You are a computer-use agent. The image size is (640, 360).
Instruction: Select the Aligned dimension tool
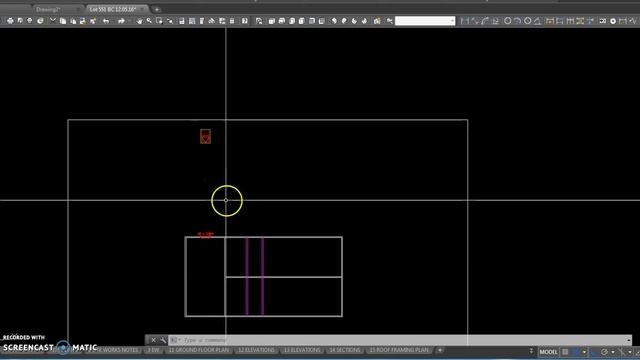coord(475,20)
